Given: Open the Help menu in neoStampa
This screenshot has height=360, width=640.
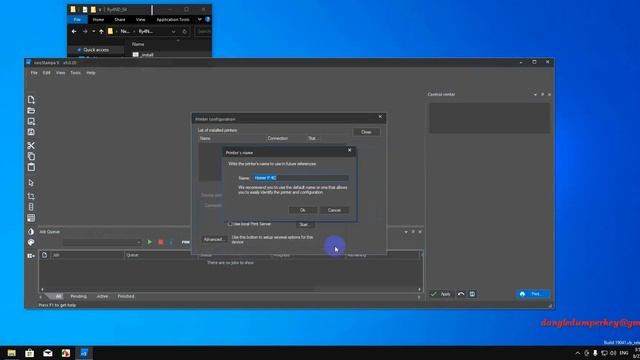Looking at the screenshot, I should (91, 73).
